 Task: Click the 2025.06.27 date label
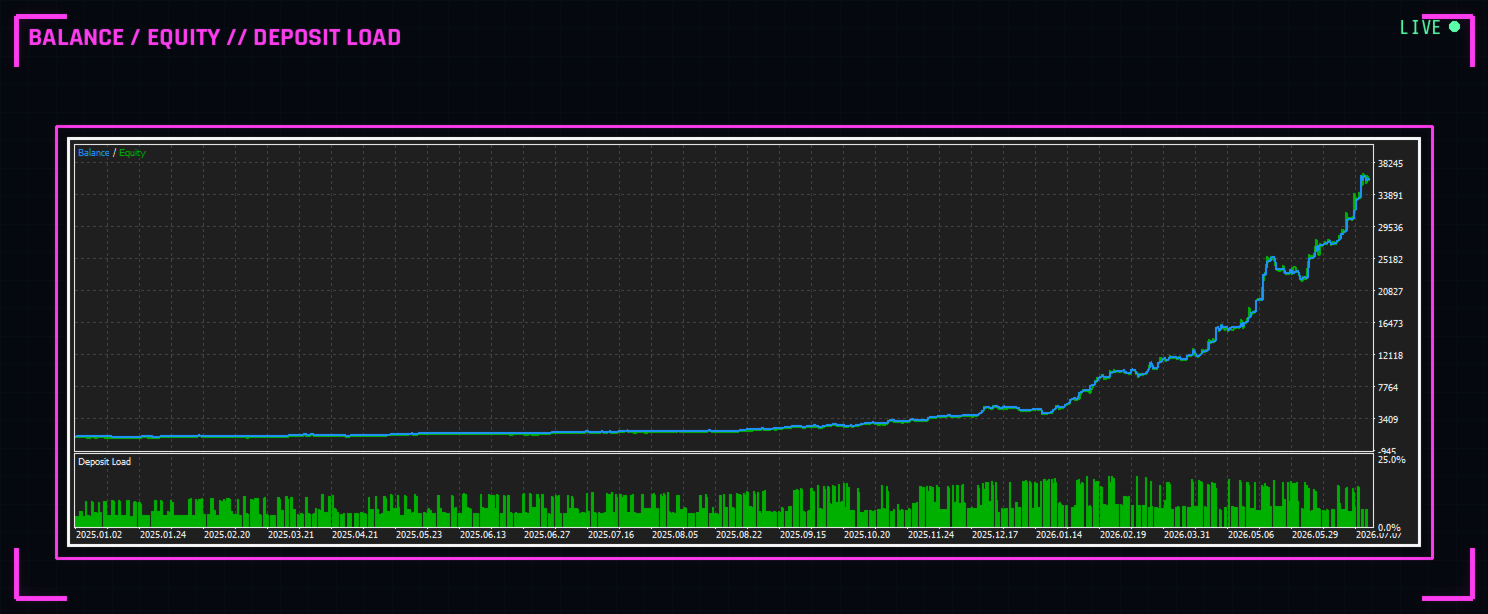pos(547,535)
